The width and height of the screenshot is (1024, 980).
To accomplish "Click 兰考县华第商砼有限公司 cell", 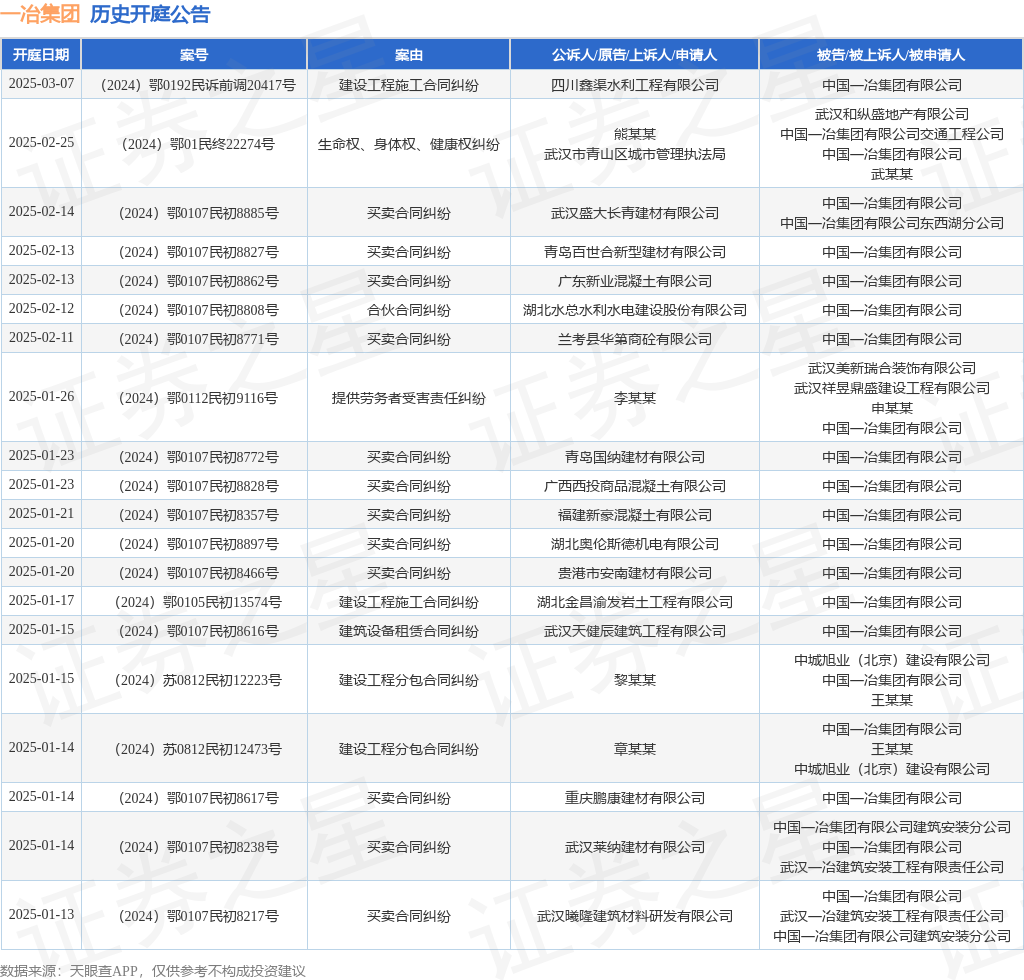I will 634,339.
